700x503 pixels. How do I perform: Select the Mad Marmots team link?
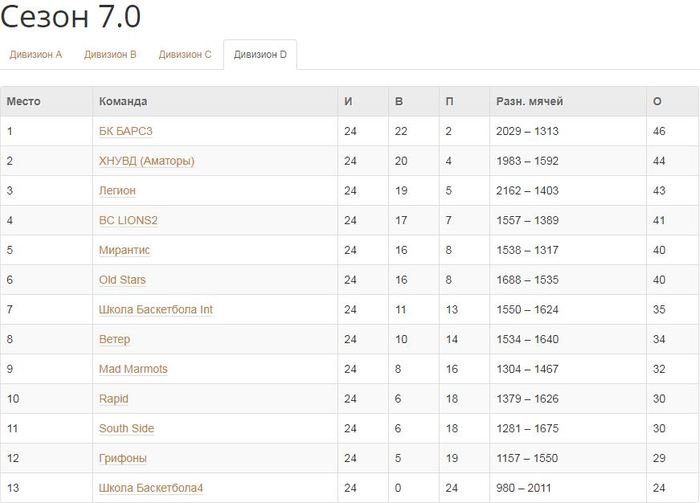tap(133, 369)
